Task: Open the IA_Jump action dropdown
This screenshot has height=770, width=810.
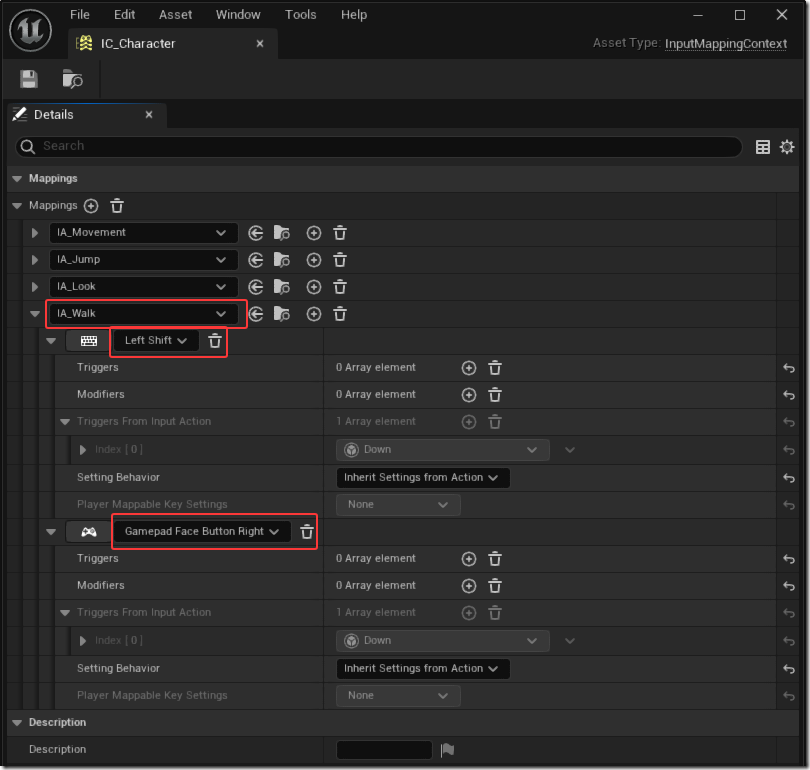Action: (144, 260)
